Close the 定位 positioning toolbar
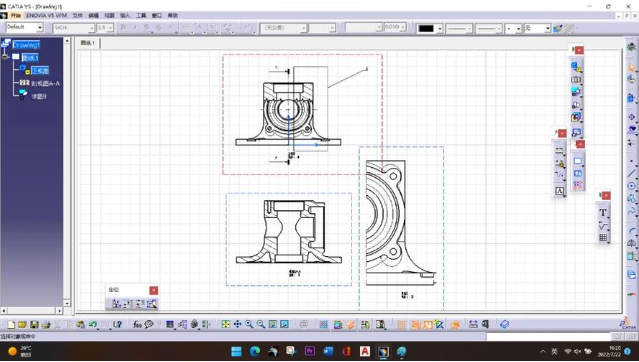Viewport: 639px width, 362px height. pyautogui.click(x=154, y=290)
